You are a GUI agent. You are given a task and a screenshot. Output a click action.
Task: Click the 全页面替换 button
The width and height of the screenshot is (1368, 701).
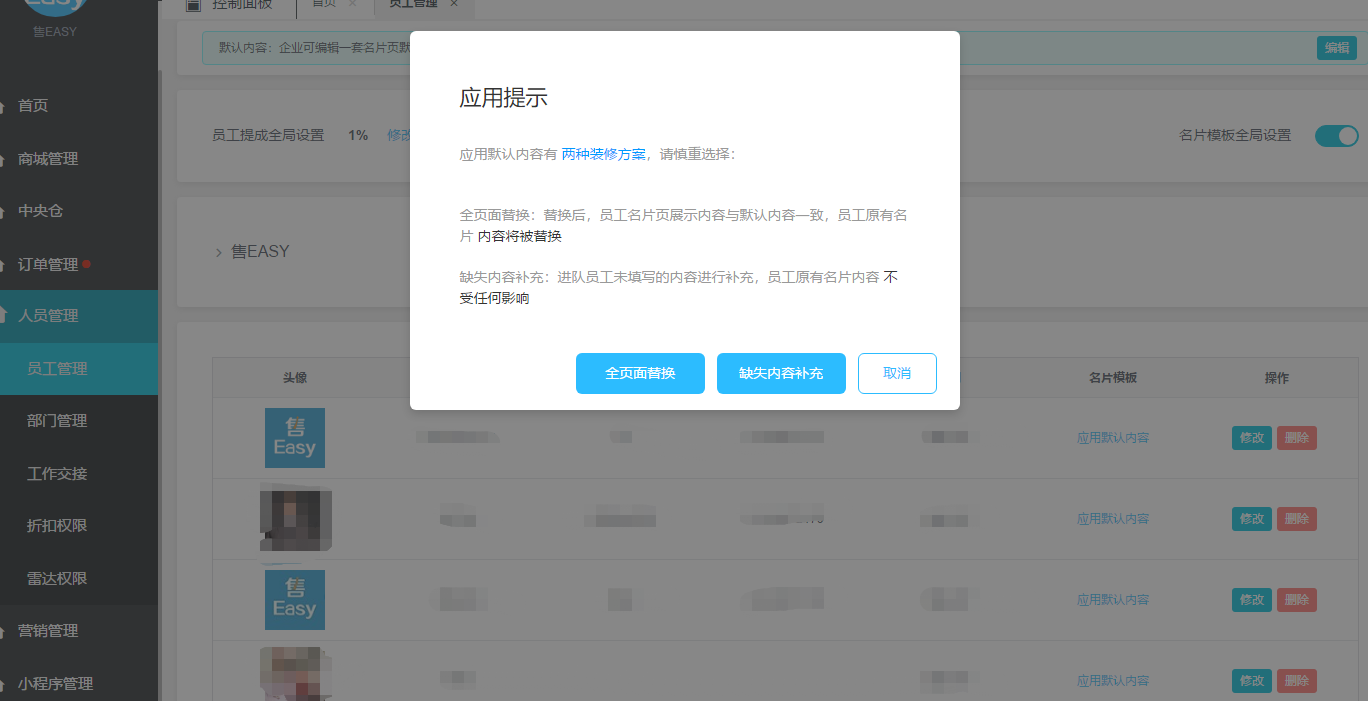[x=640, y=373]
